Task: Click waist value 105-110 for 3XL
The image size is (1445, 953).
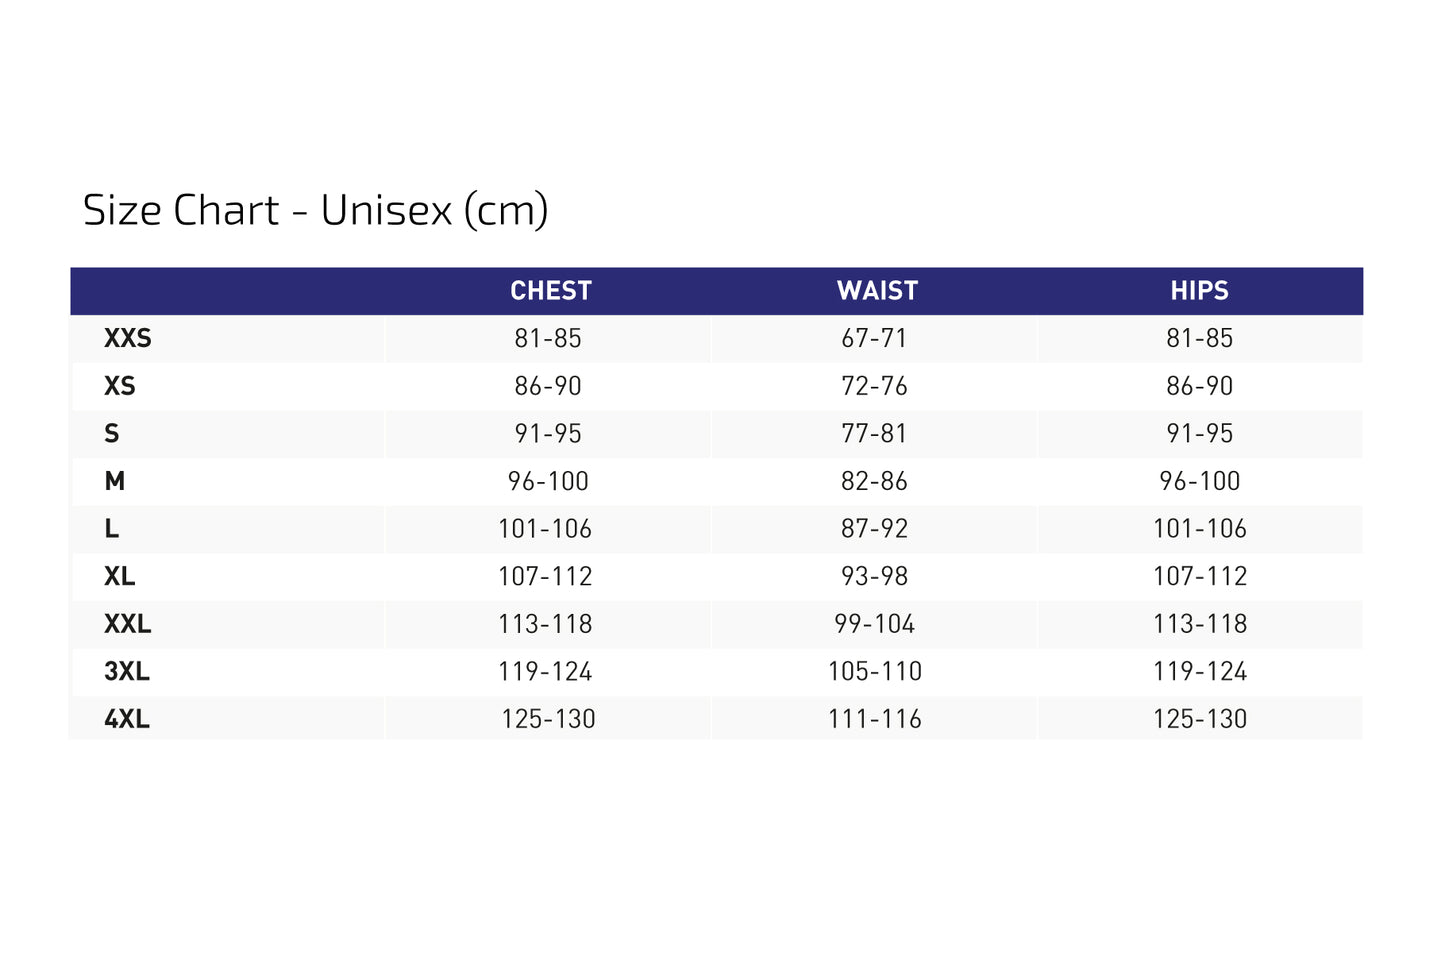Action: coord(875,671)
